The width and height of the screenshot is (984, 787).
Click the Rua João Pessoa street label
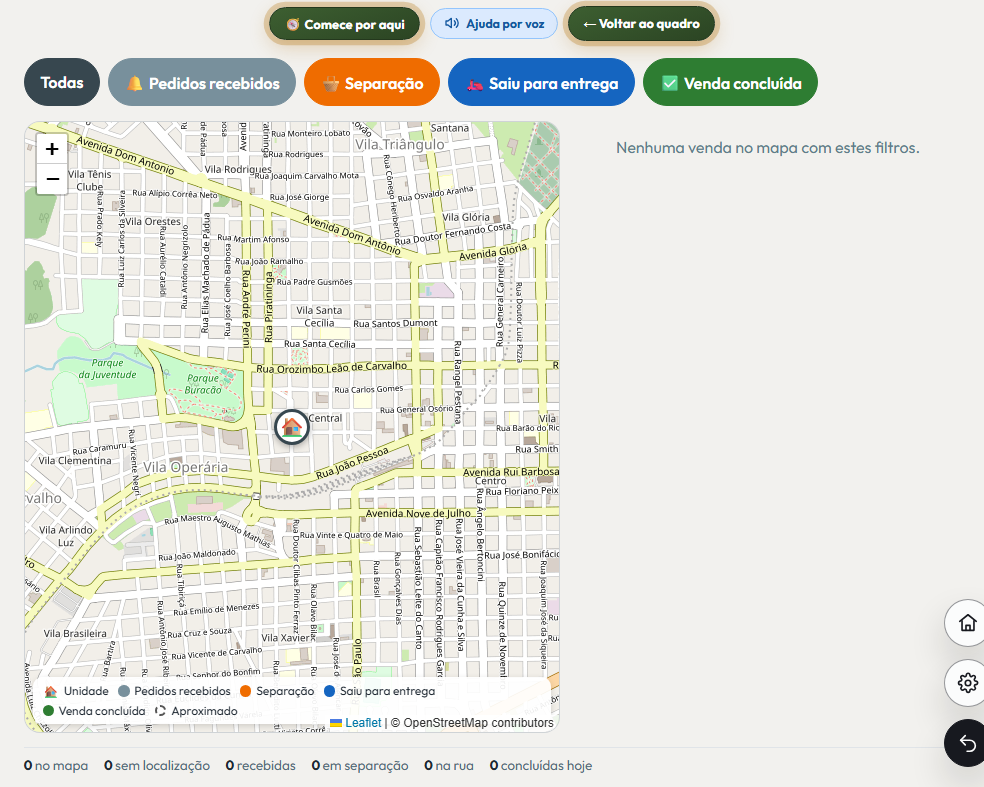pyautogui.click(x=352, y=463)
